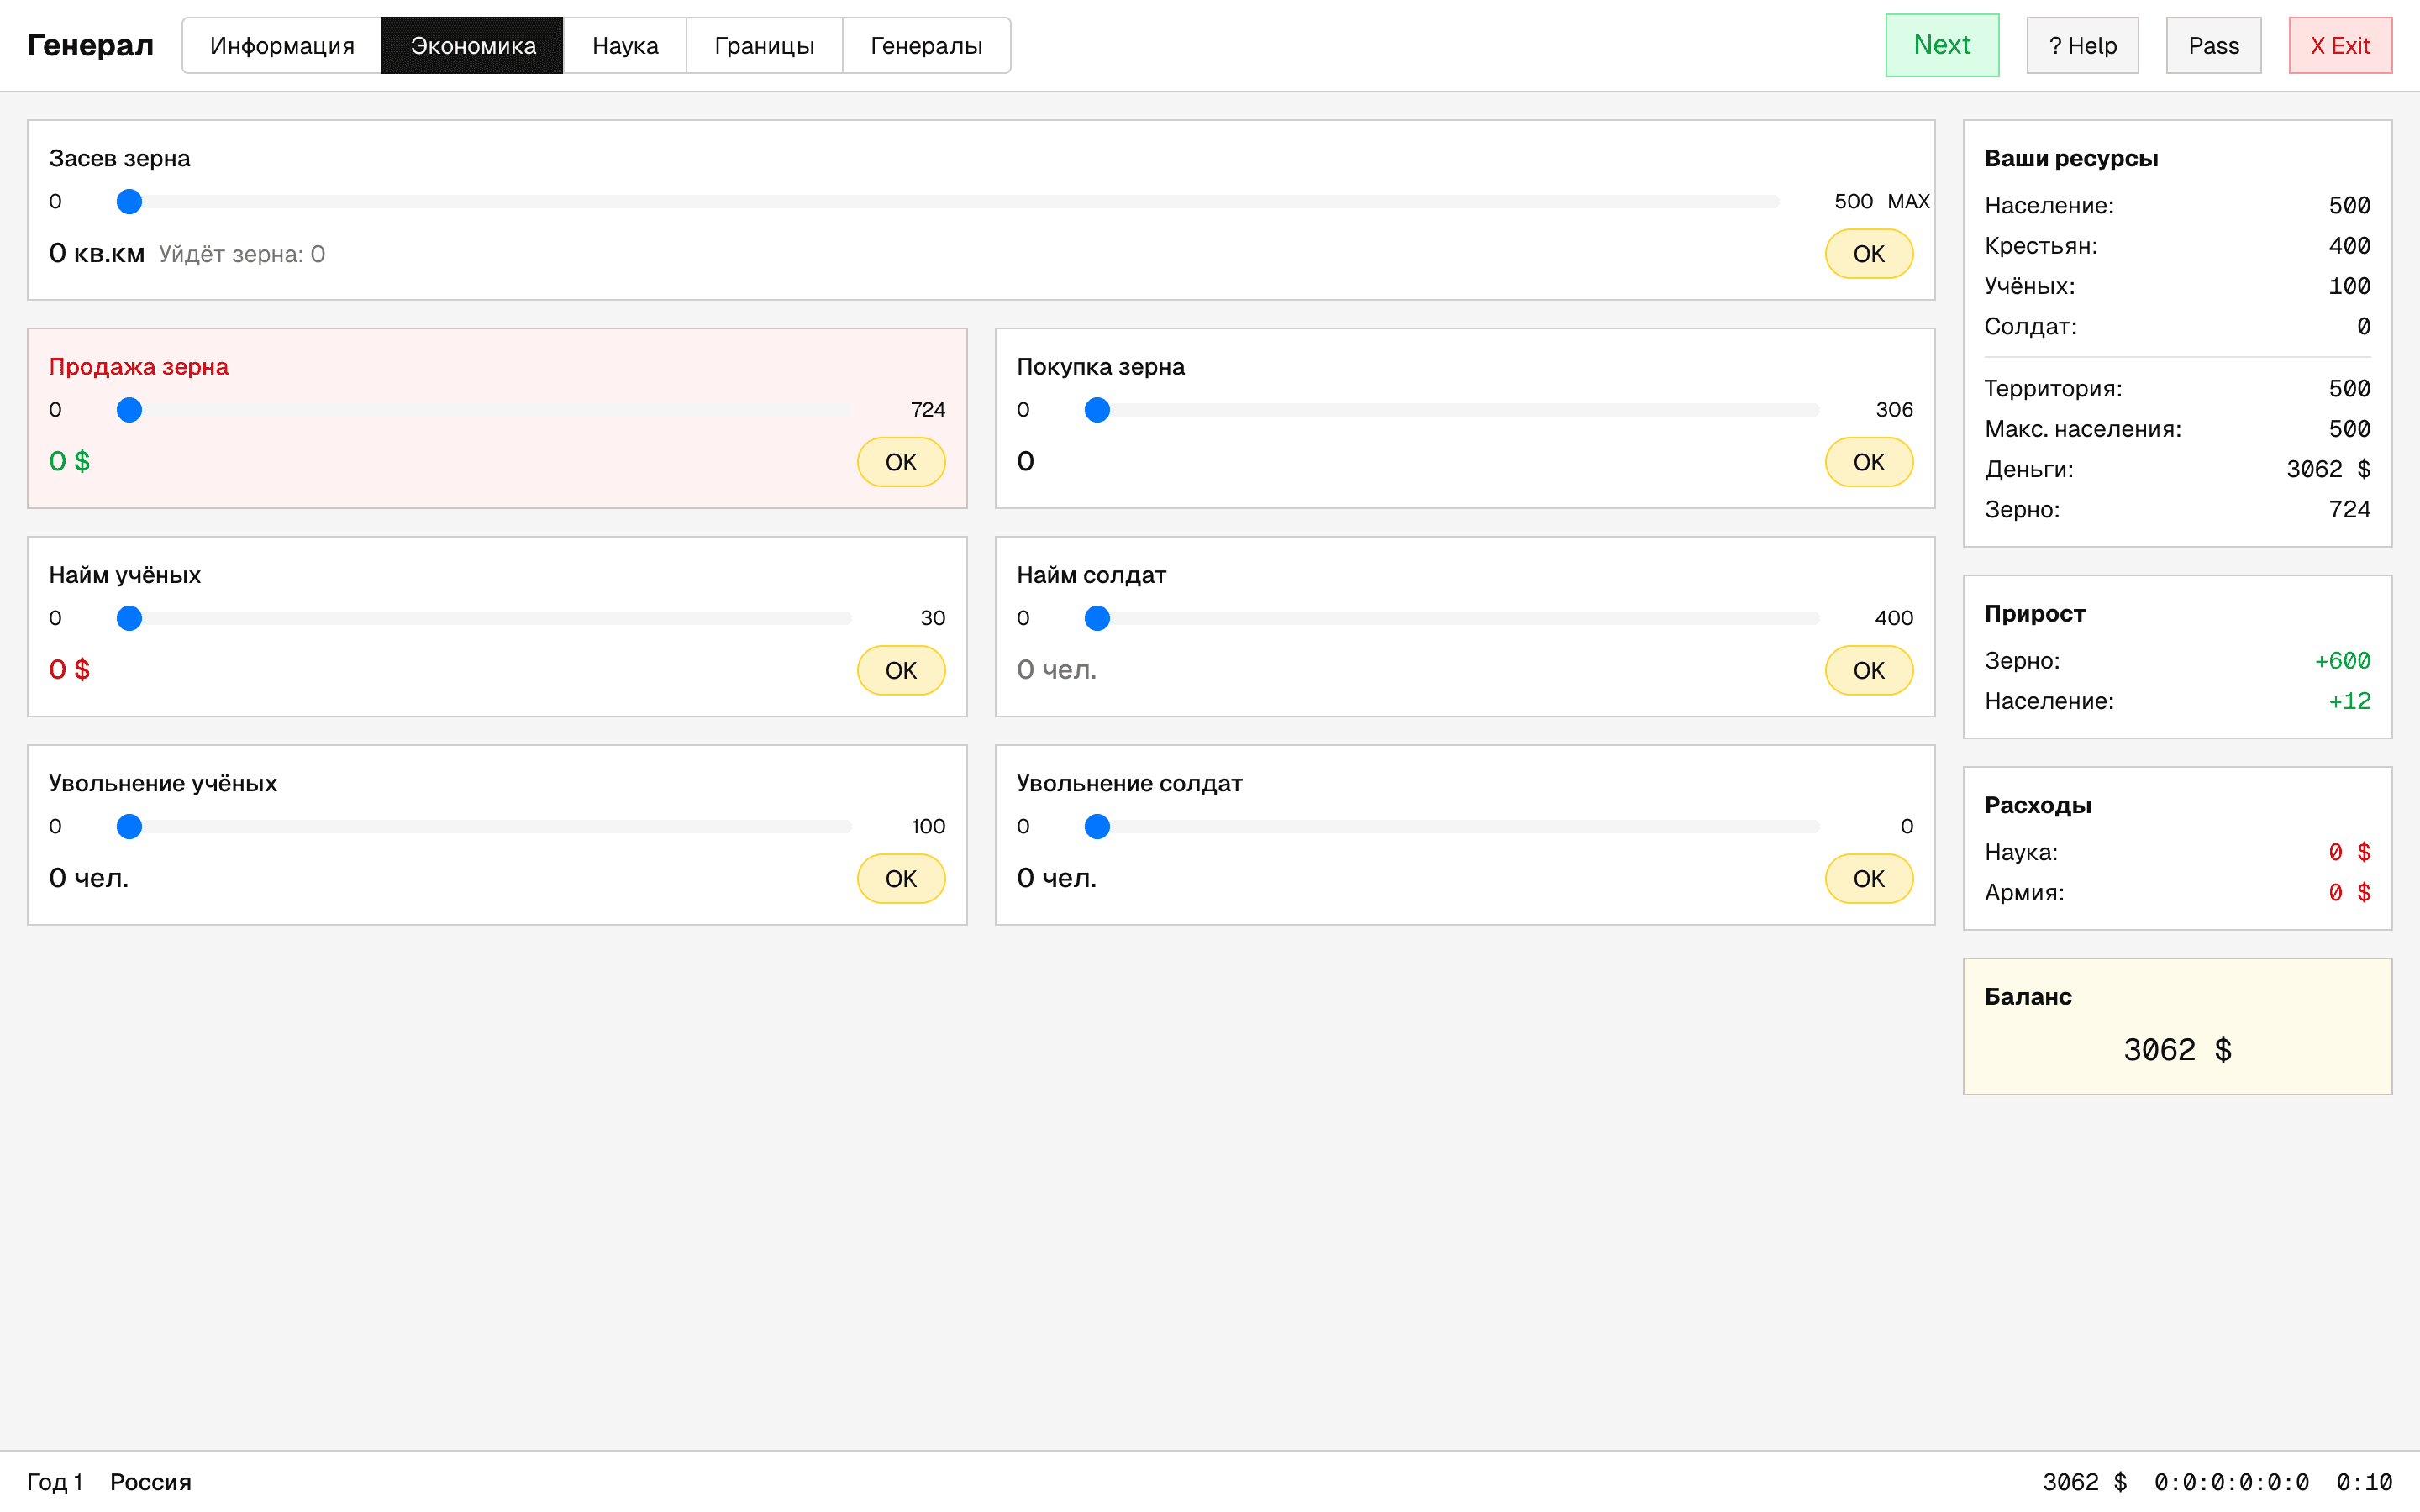Click the Увольнение солдат slider handle
Screen dimensions: 2420x1512
[1097, 826]
